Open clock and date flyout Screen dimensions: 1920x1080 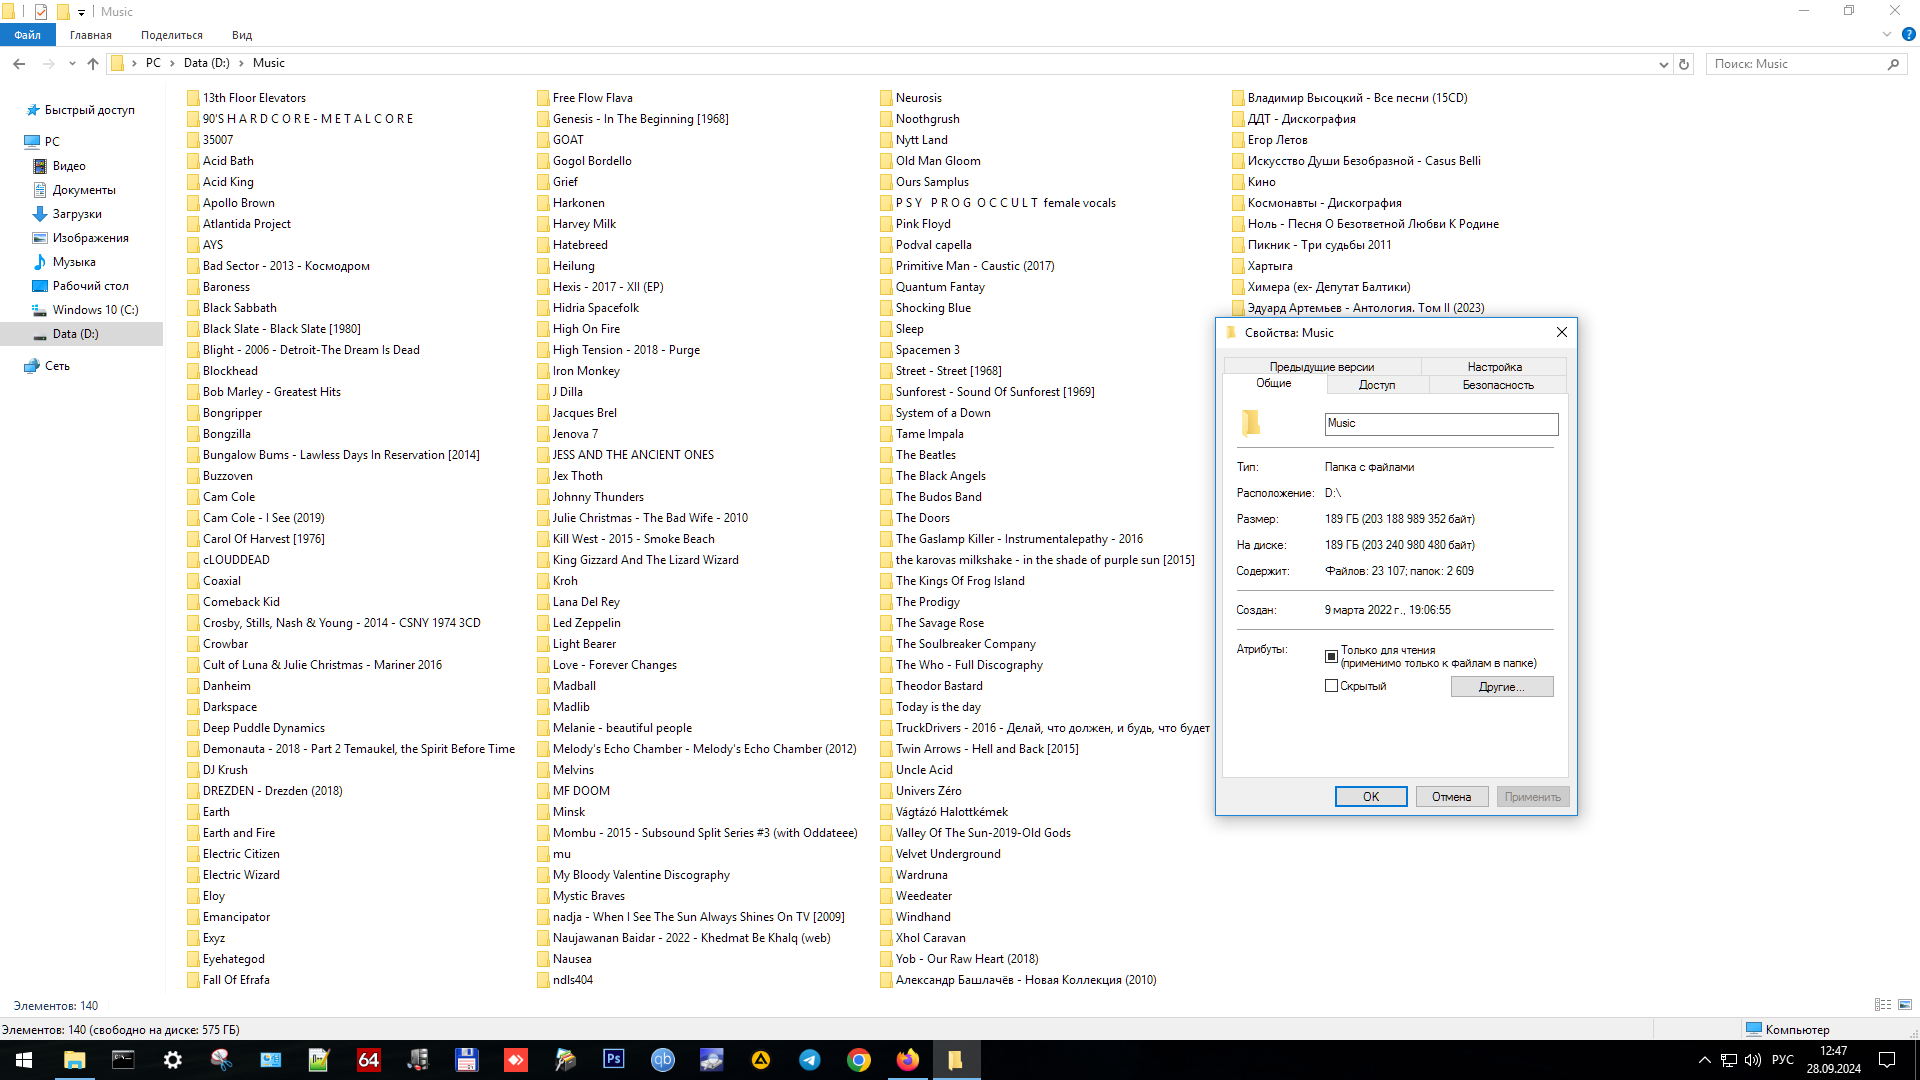click(x=1834, y=1060)
